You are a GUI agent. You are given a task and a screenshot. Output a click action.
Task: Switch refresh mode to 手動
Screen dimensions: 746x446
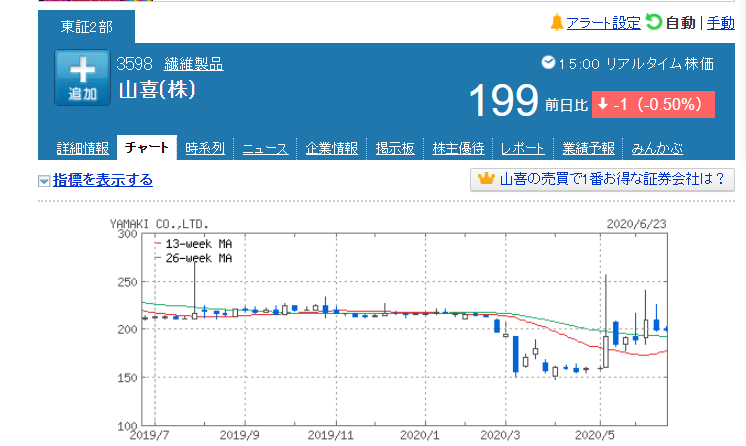click(x=720, y=23)
